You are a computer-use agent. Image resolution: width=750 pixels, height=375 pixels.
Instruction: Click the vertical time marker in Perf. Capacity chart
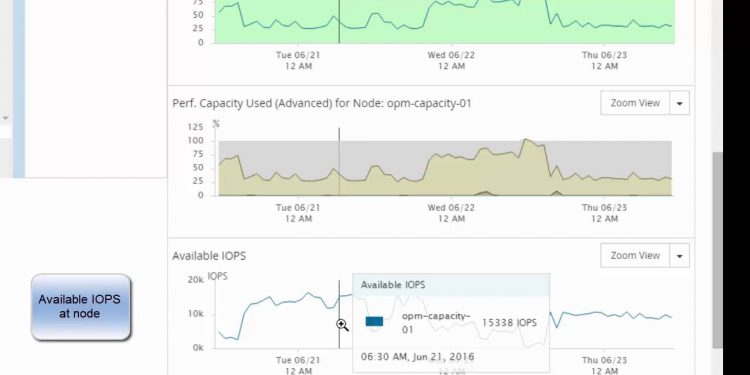[x=339, y=162]
